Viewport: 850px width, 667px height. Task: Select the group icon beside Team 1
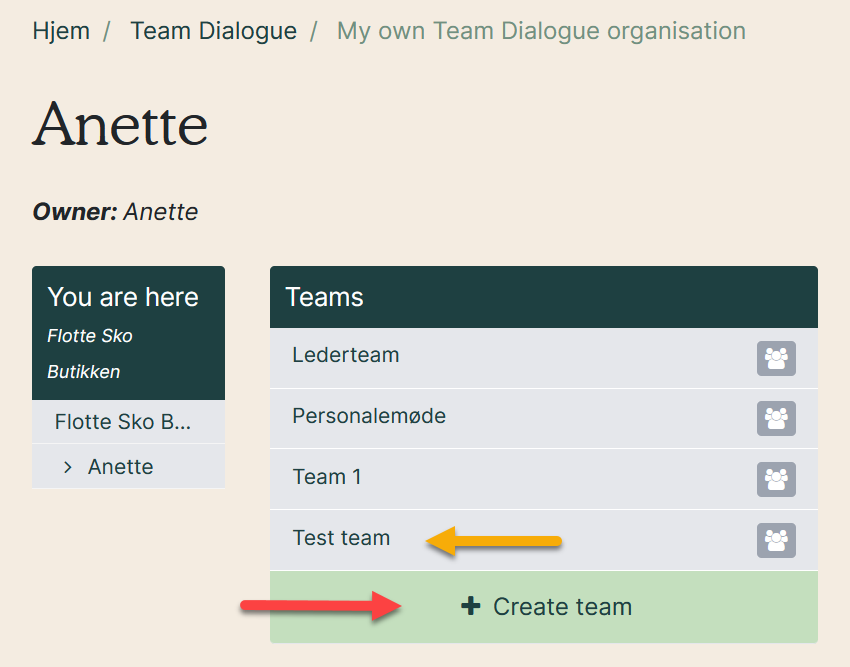pos(777,478)
